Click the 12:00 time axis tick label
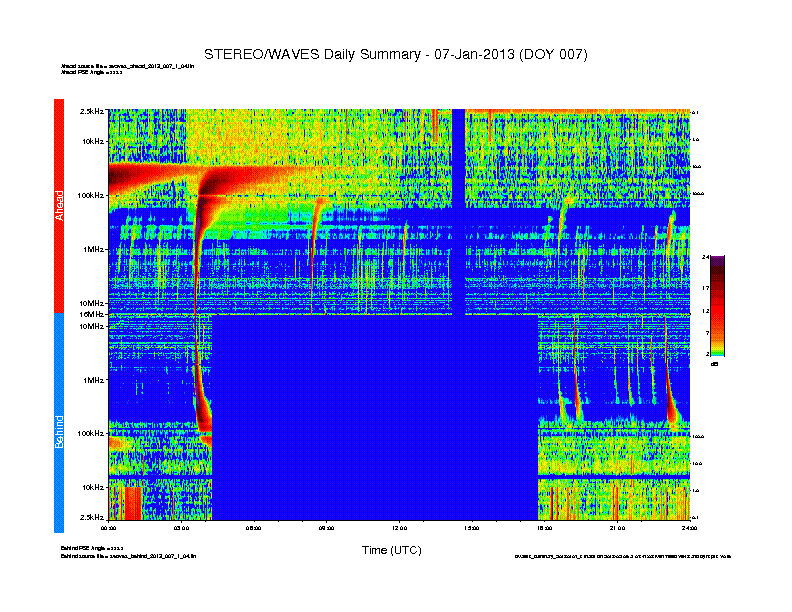 (399, 528)
